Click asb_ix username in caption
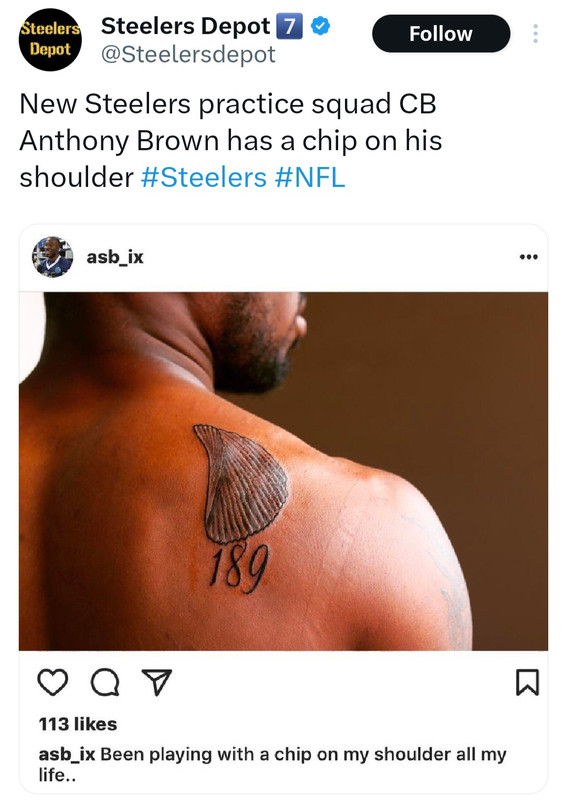This screenshot has height=800, width=567. 67,755
